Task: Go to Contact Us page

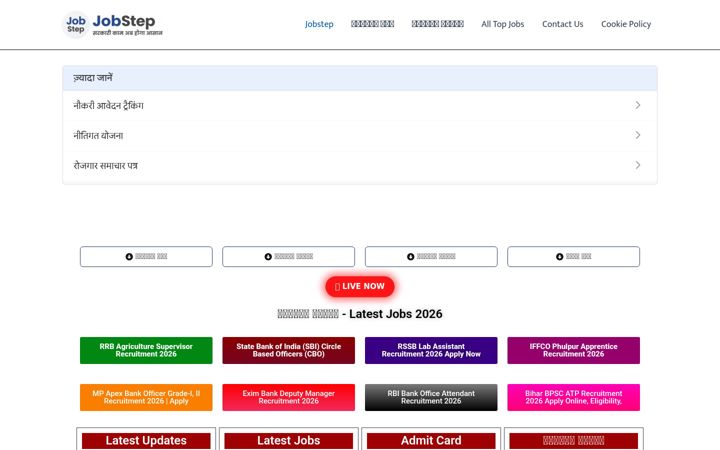Action: 562,24
